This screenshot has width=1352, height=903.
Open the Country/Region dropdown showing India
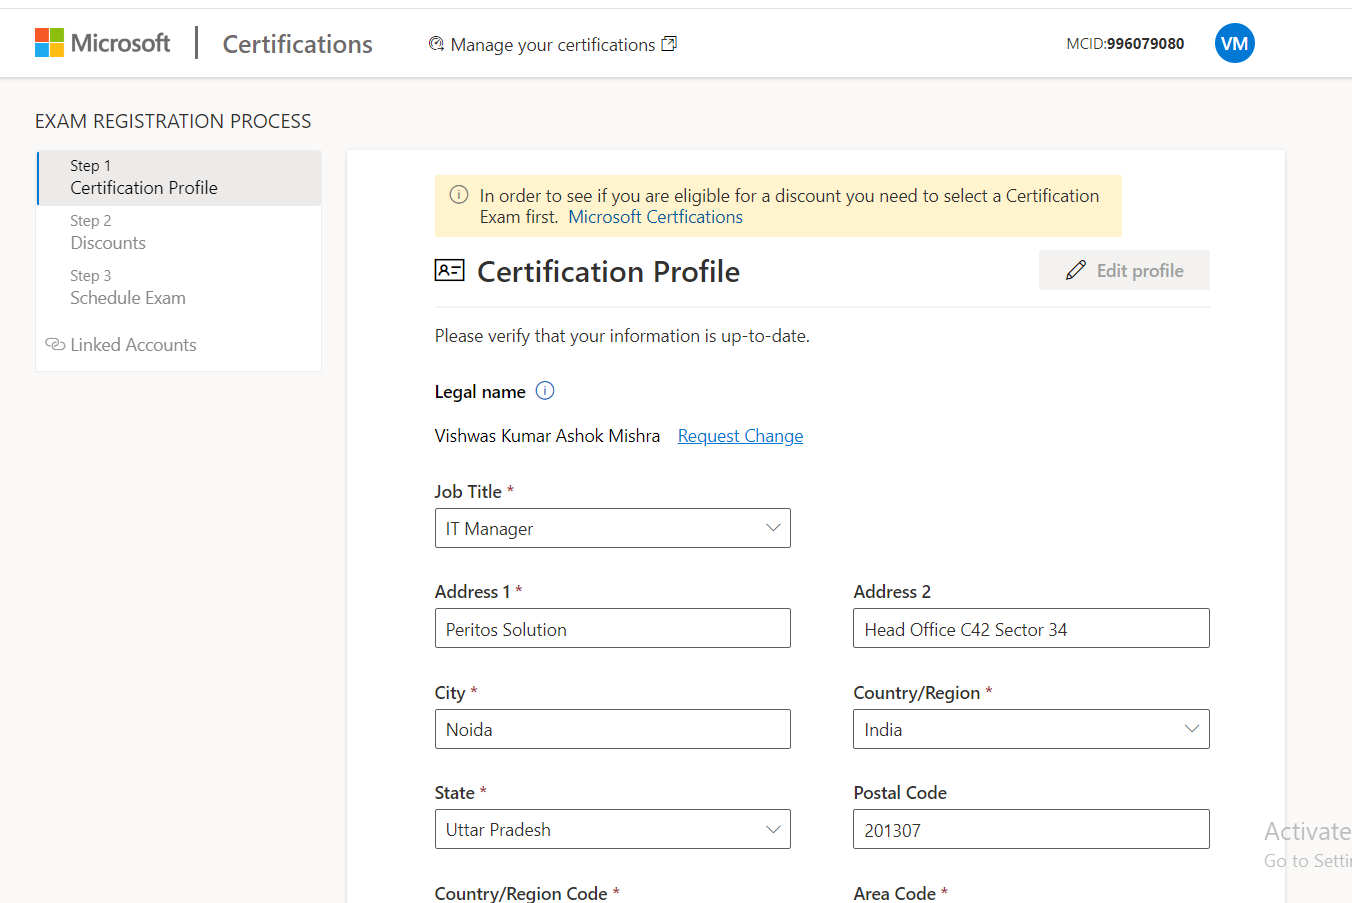pyautogui.click(x=1031, y=729)
